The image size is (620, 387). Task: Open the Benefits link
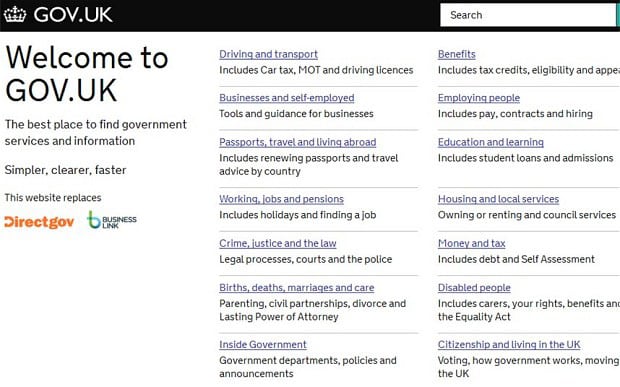(x=457, y=54)
